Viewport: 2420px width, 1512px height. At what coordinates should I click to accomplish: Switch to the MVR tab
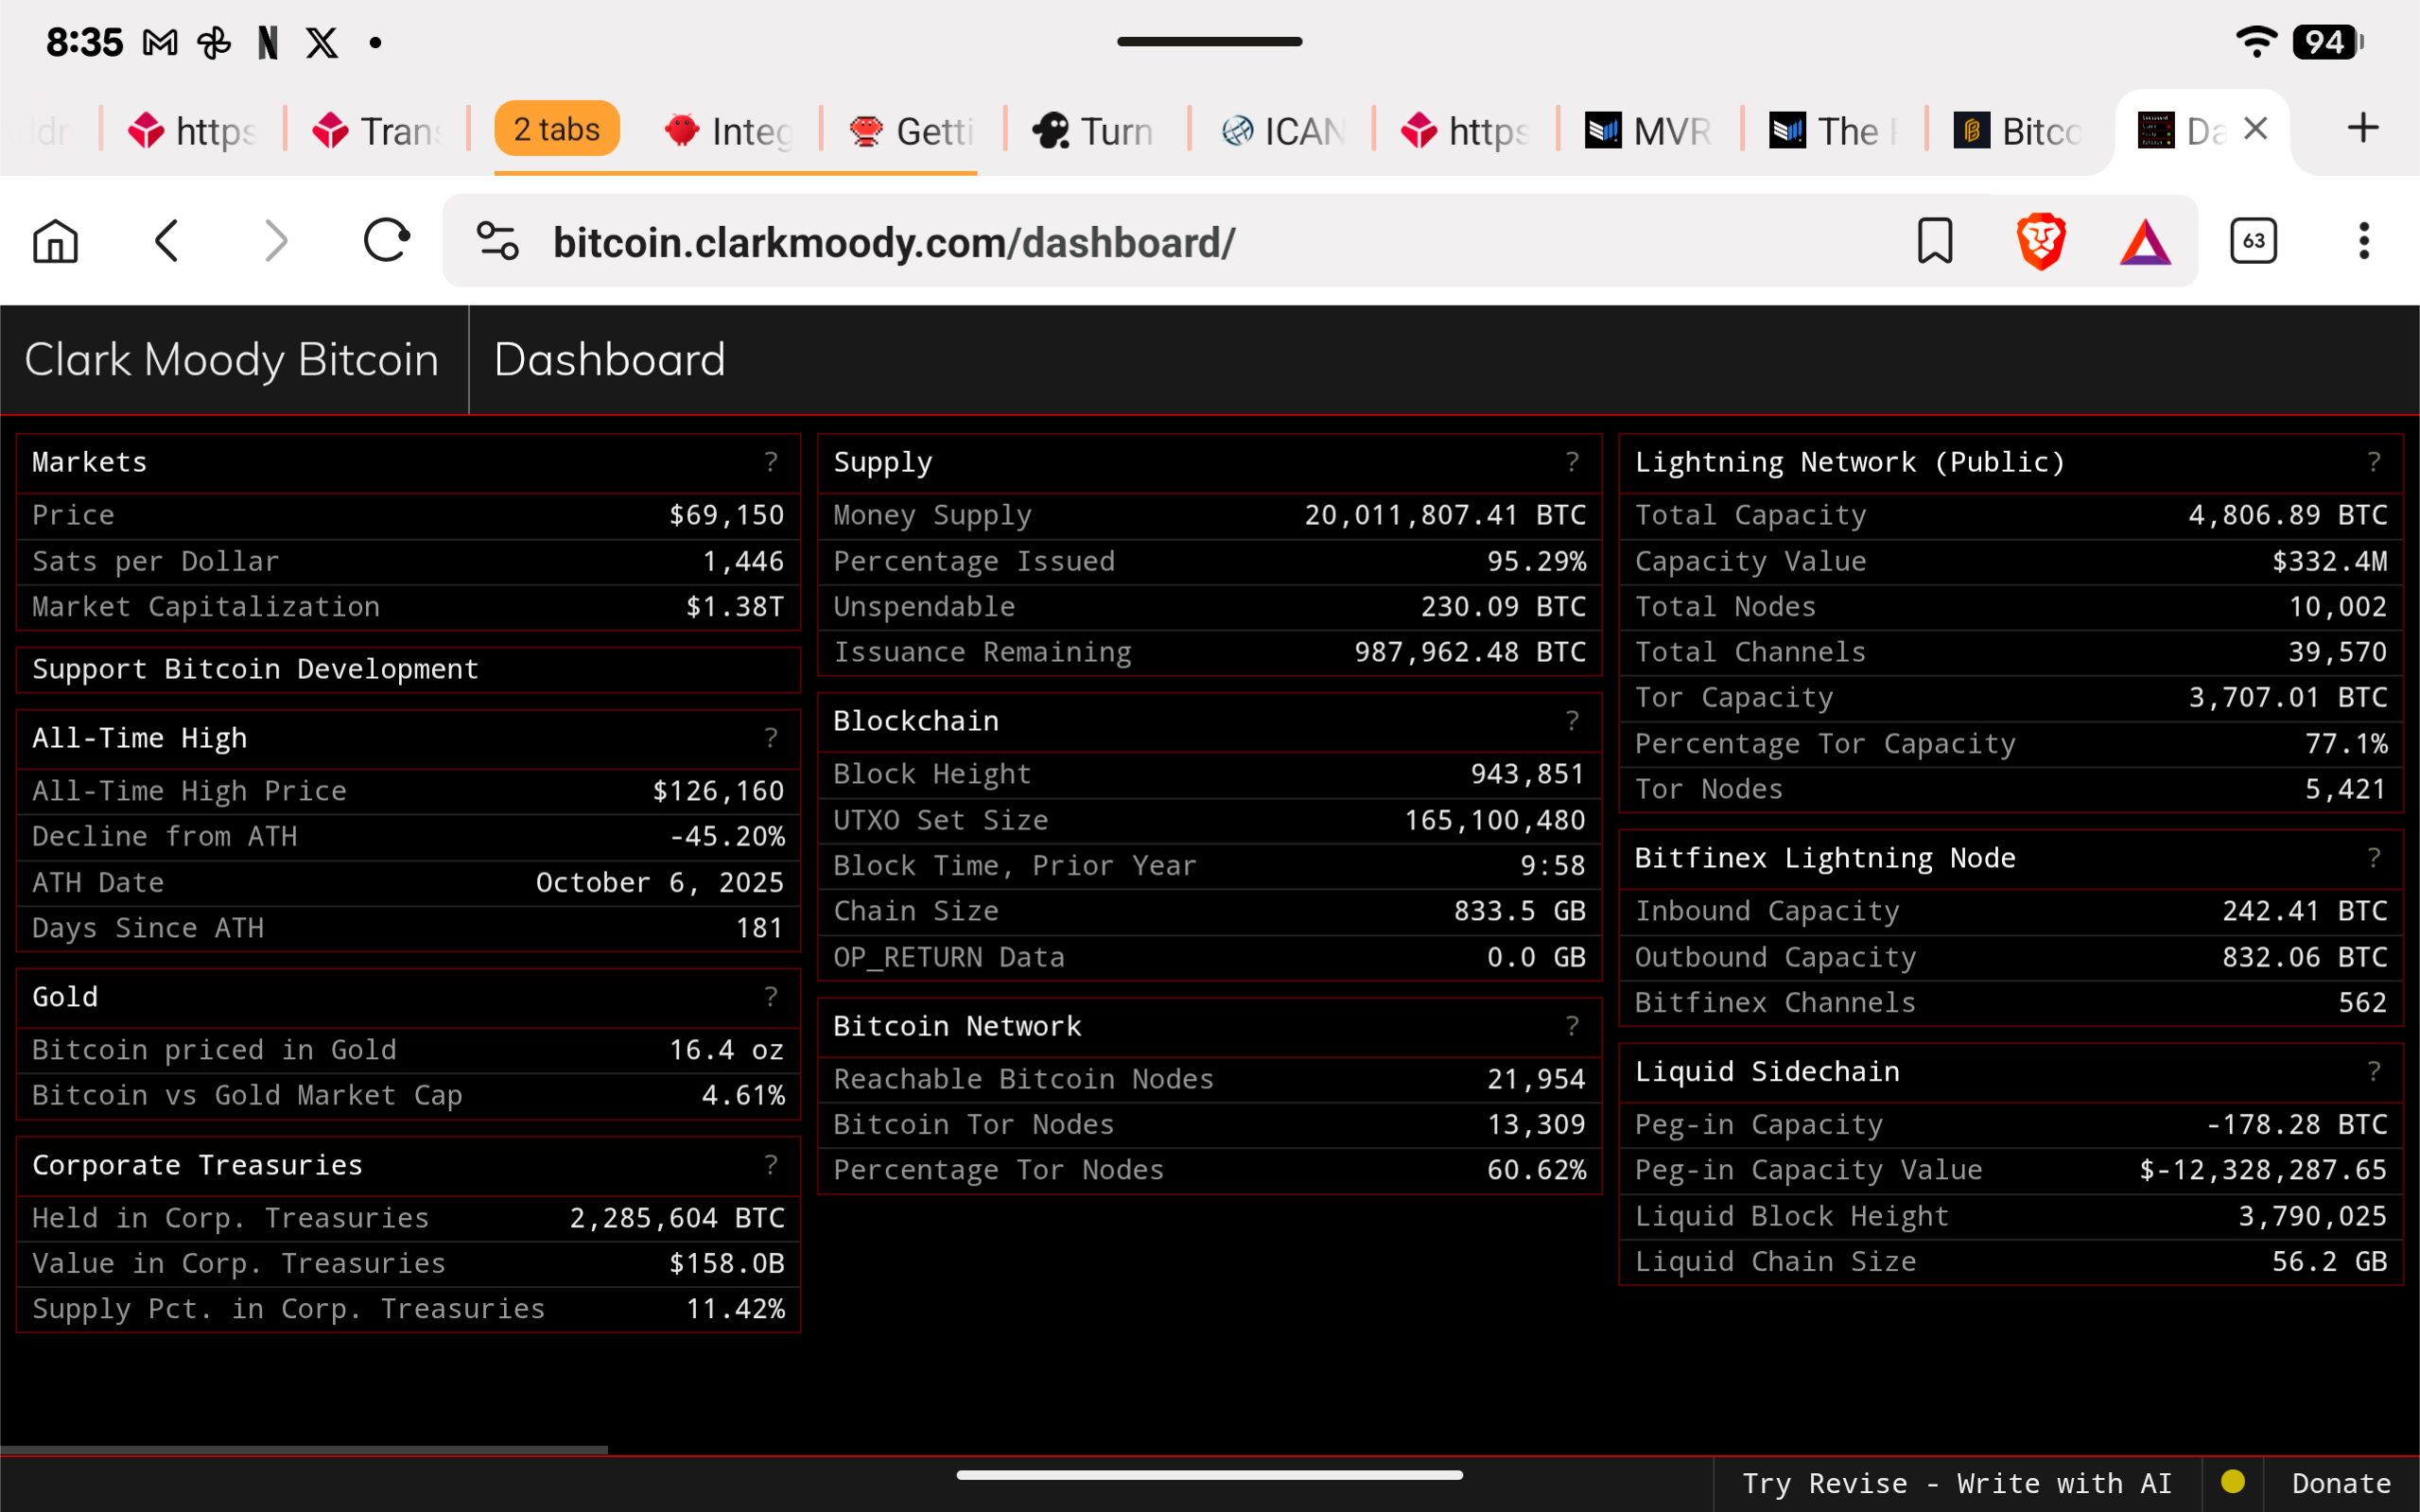[x=1650, y=131]
